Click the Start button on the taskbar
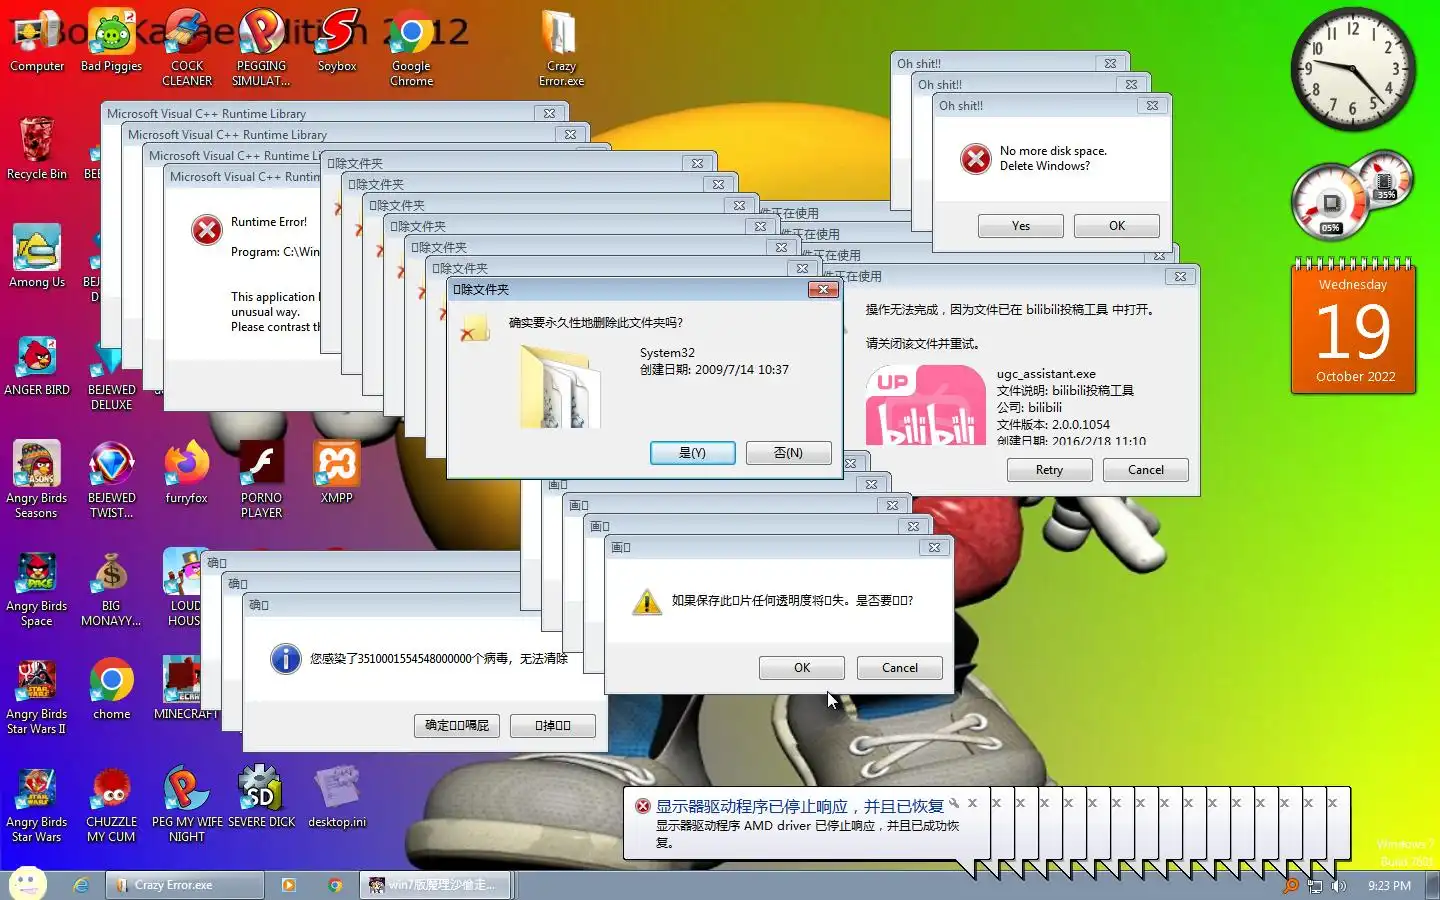Screen dimensions: 1440x900 tap(28, 884)
